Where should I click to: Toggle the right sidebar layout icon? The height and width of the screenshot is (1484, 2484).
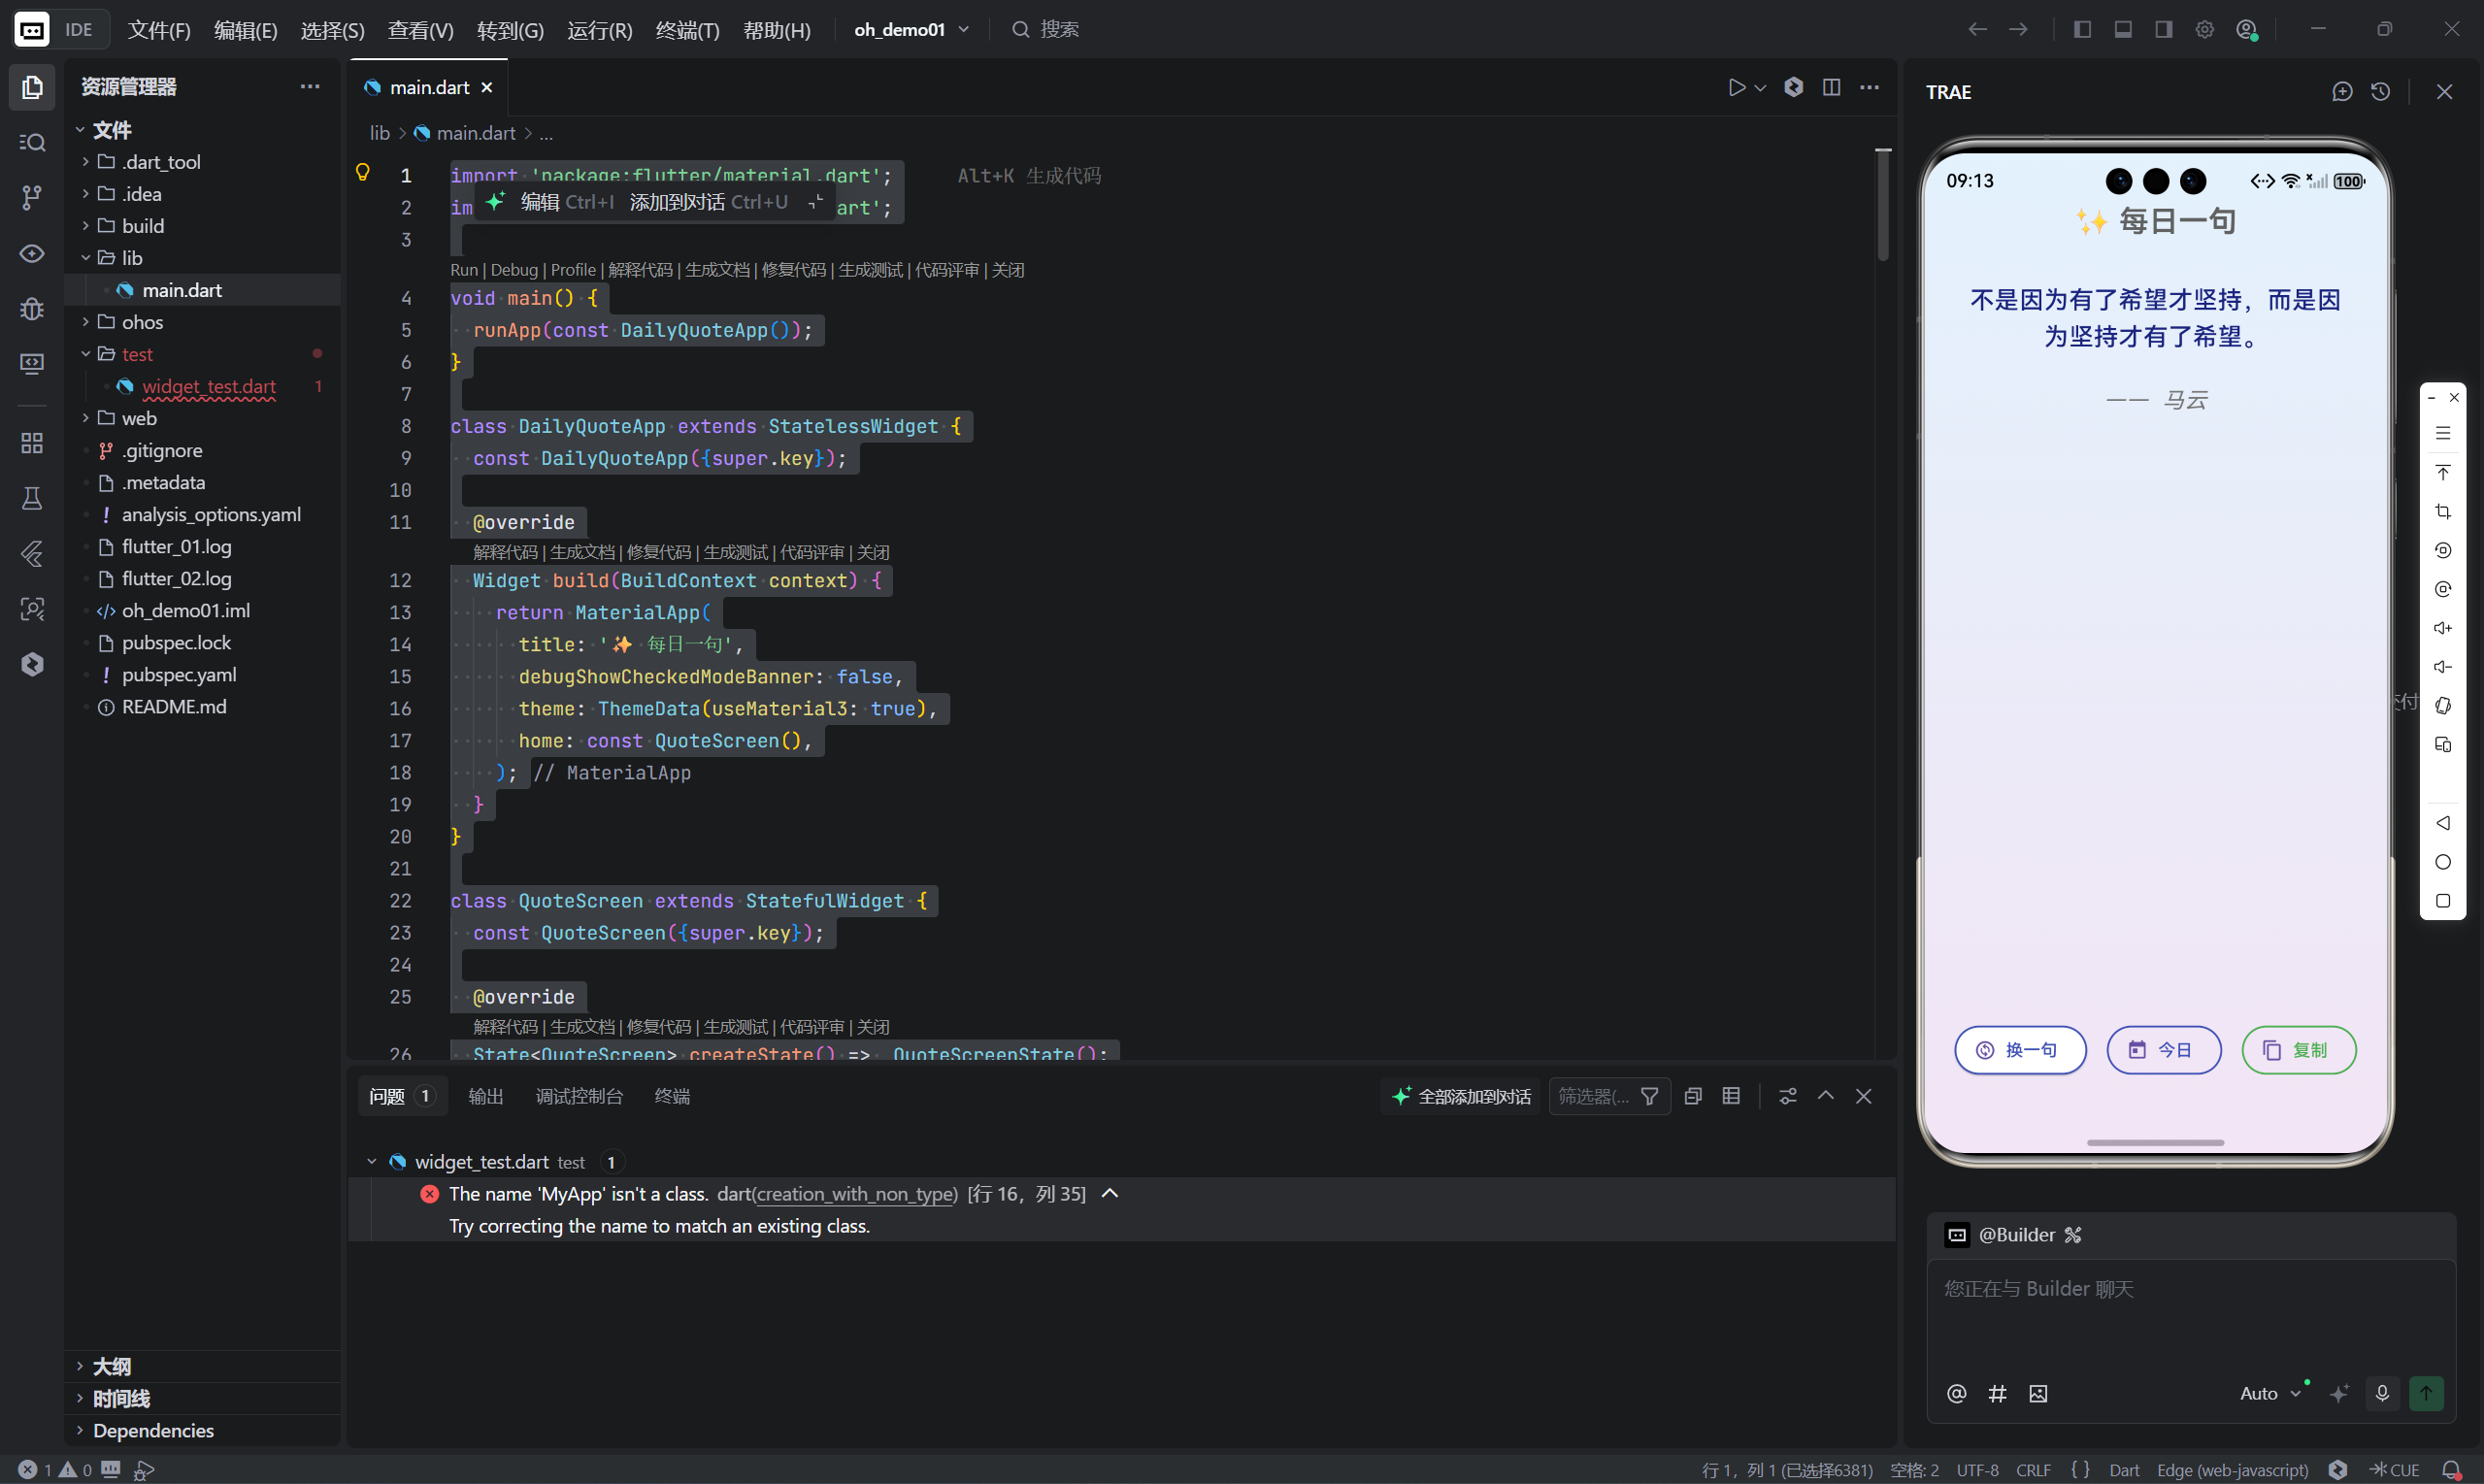pos(2163,29)
